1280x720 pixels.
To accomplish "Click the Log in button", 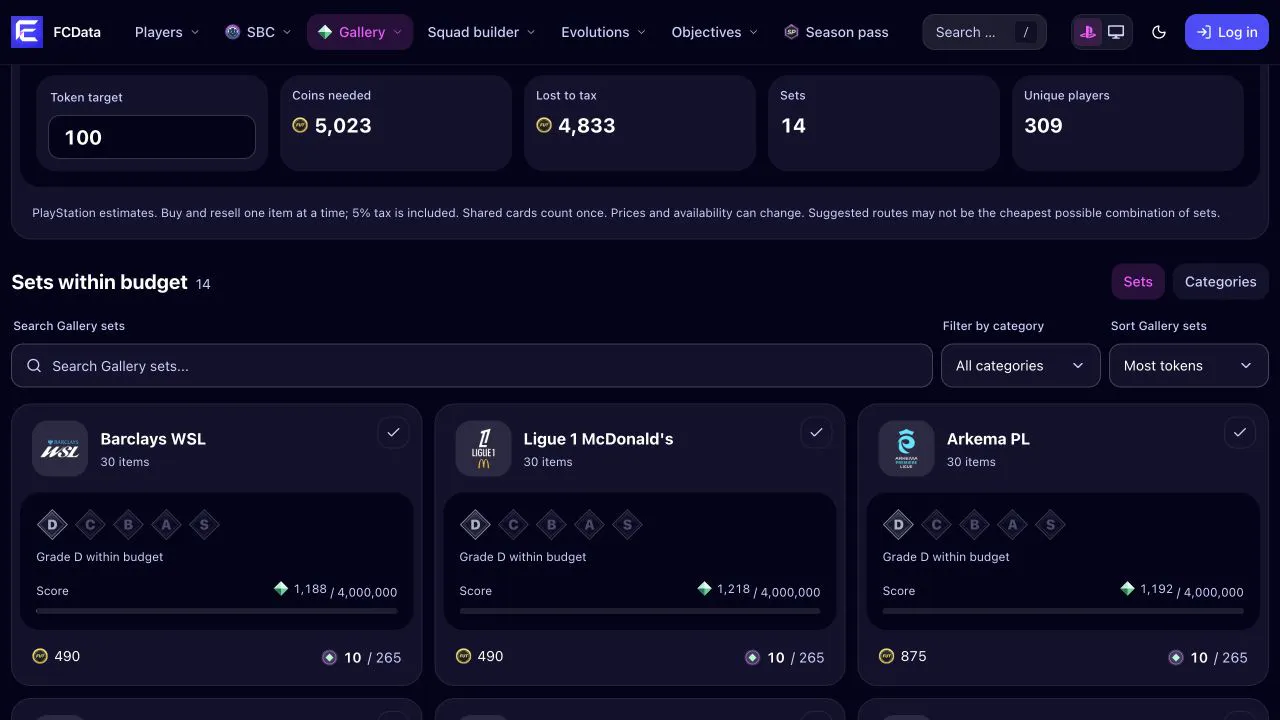I will point(1227,32).
